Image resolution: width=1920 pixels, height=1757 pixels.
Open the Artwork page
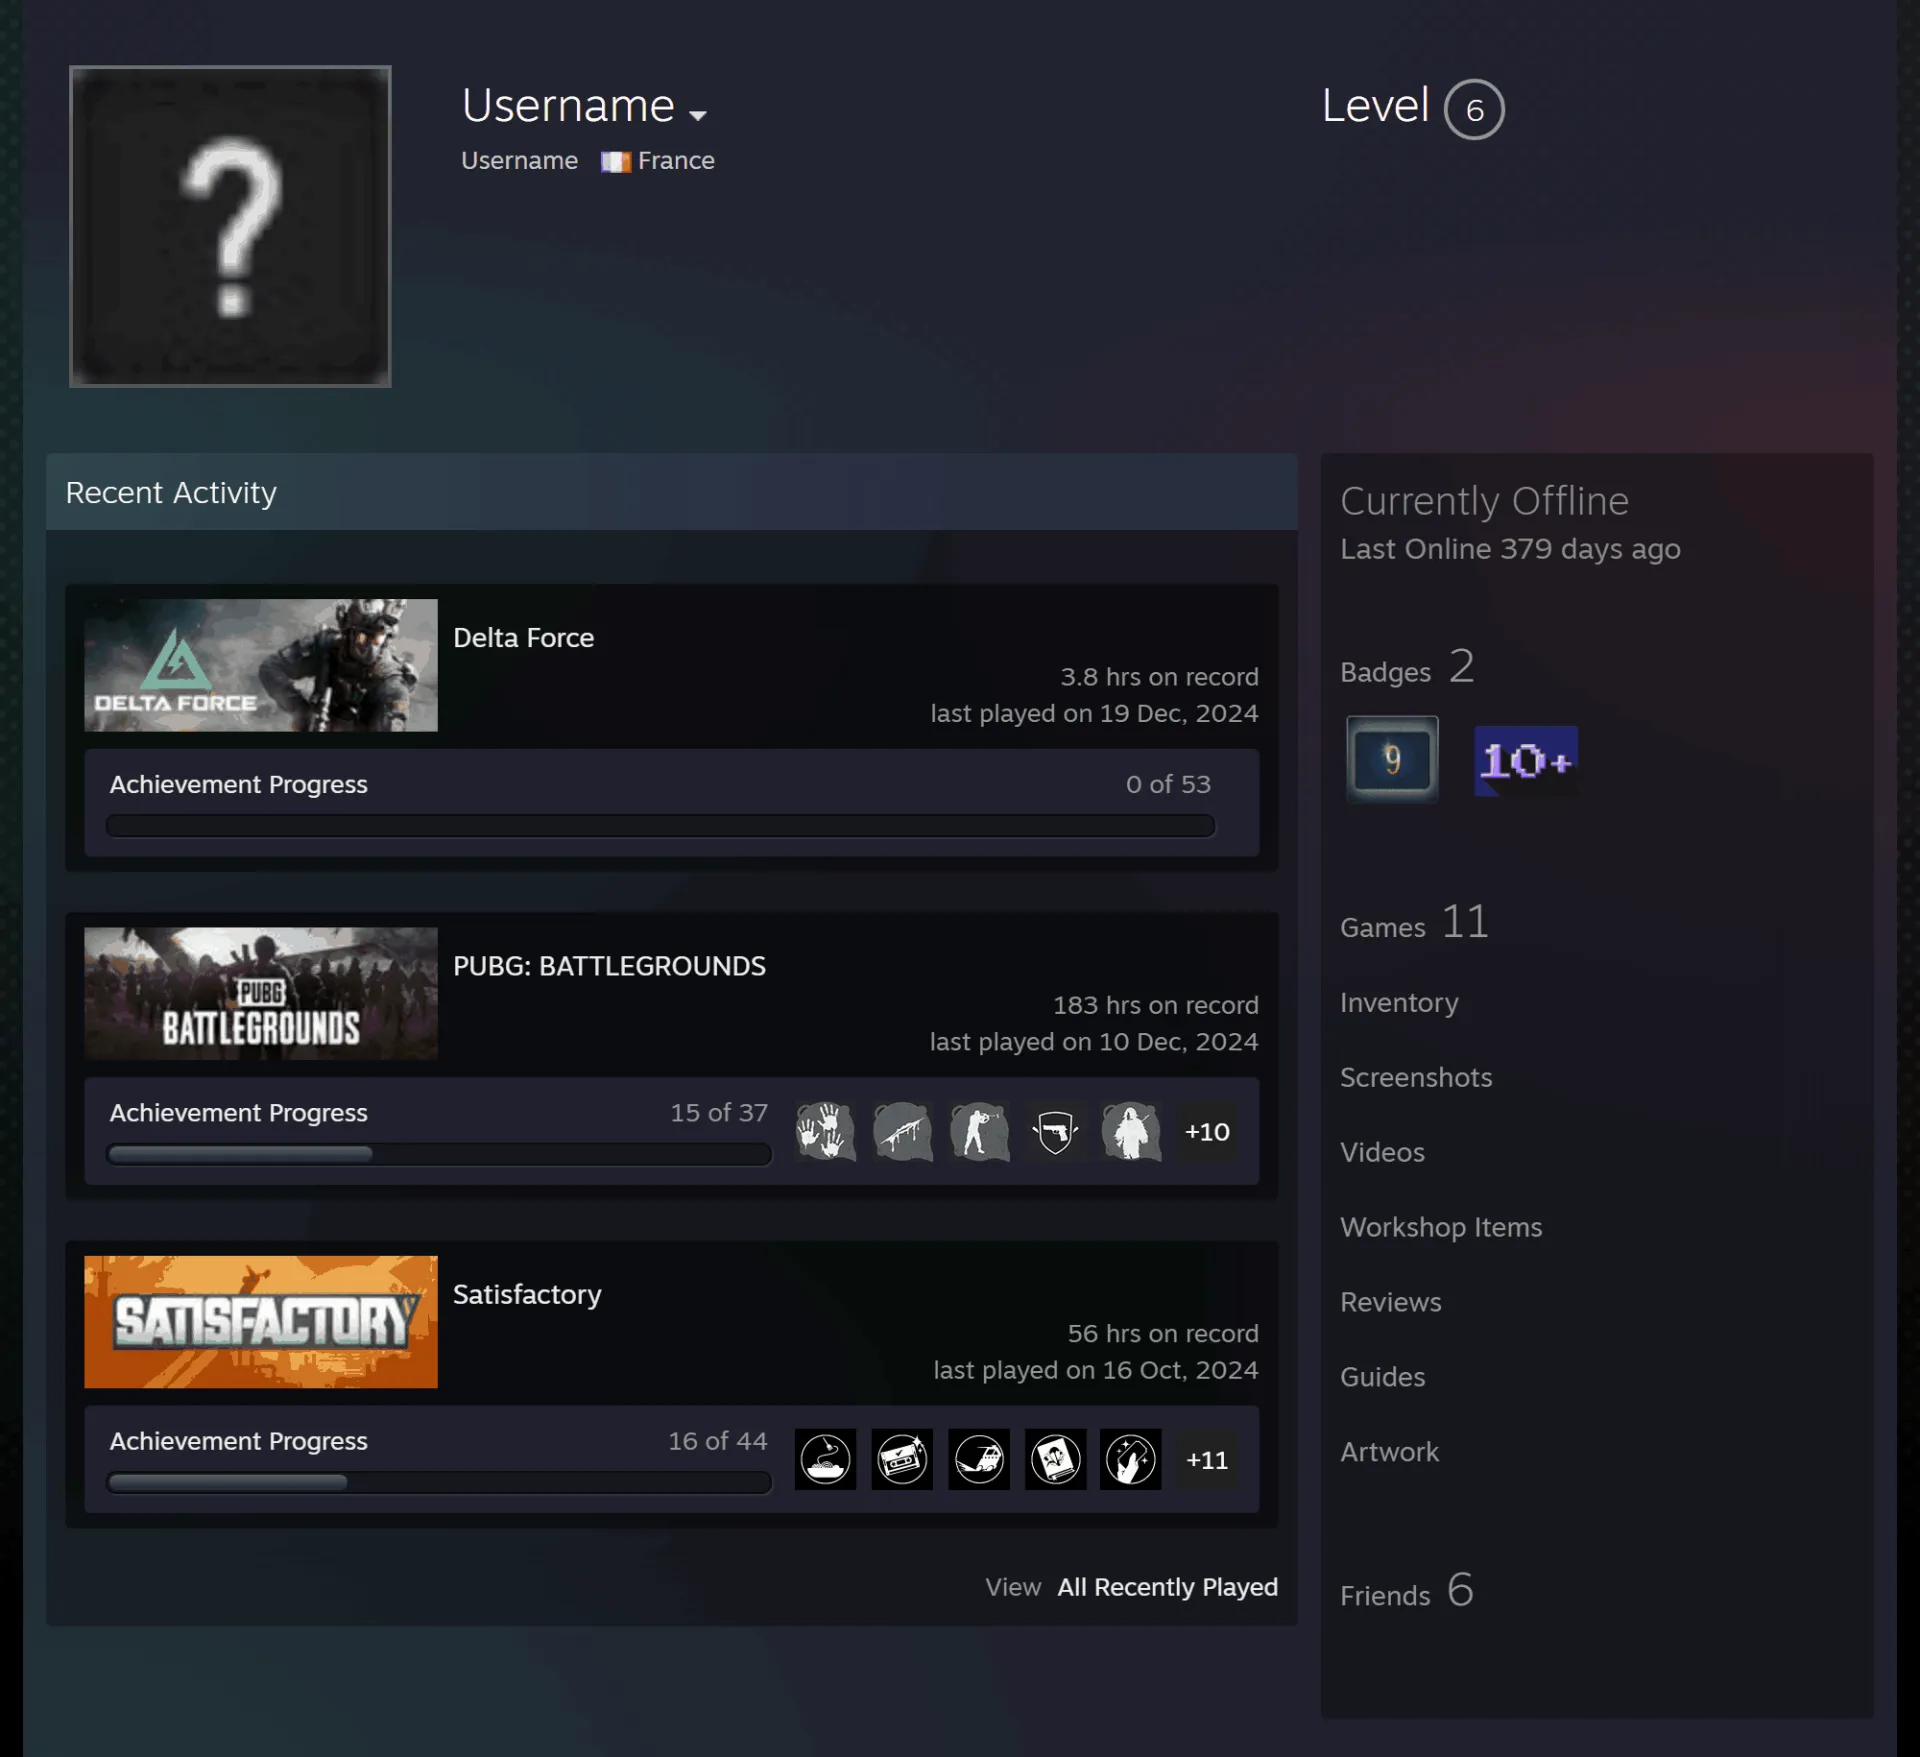tap(1389, 1452)
